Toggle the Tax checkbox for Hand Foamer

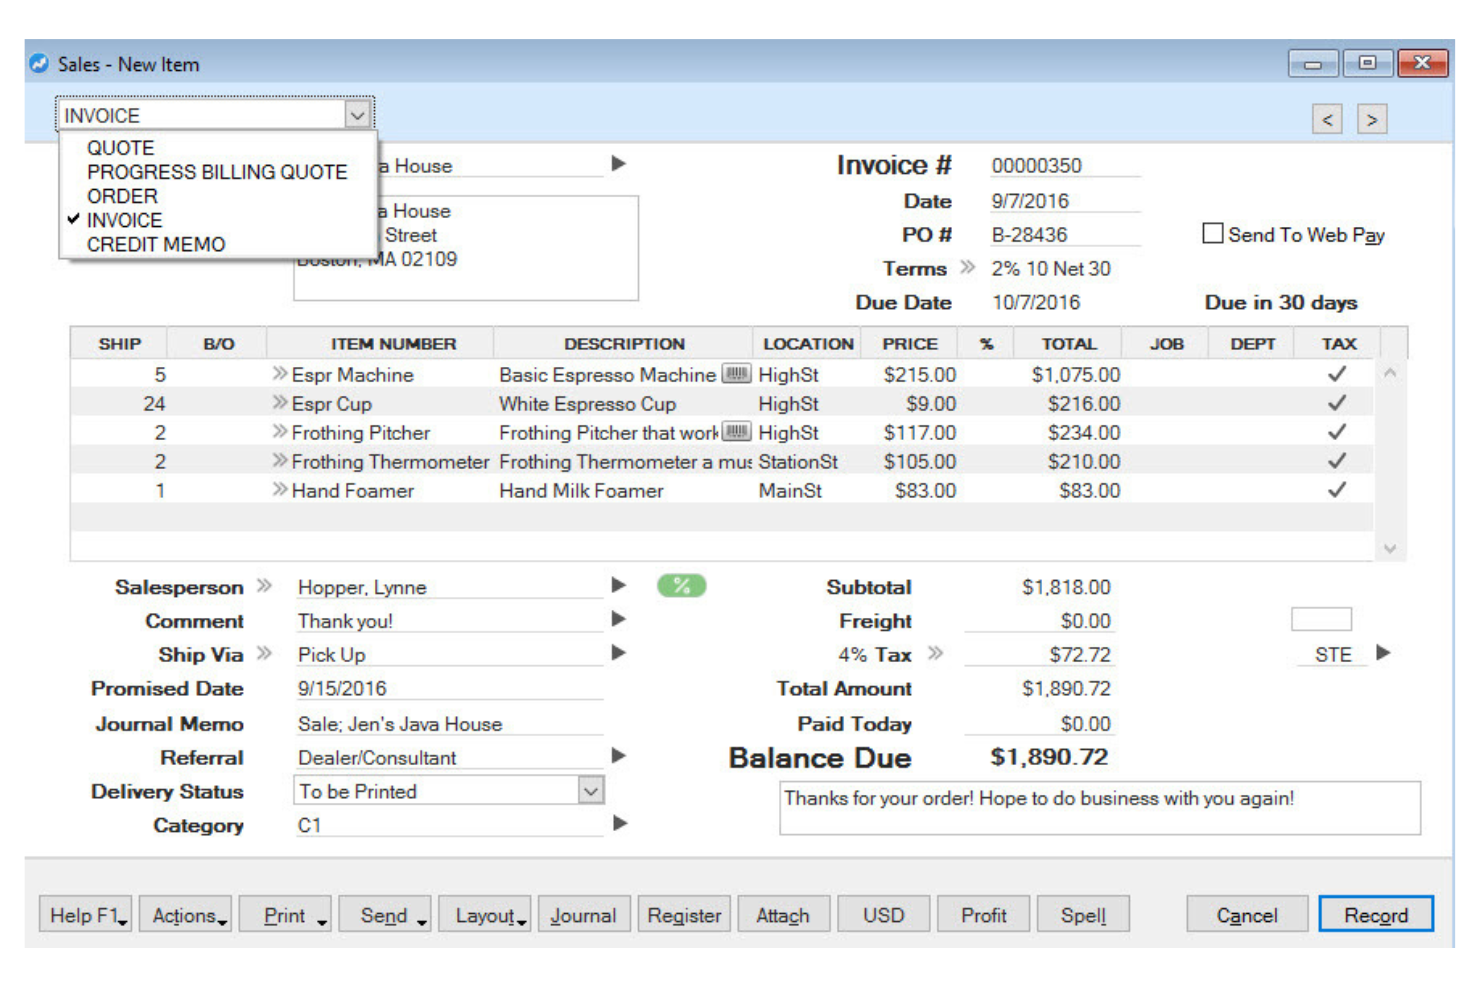coord(1337,490)
